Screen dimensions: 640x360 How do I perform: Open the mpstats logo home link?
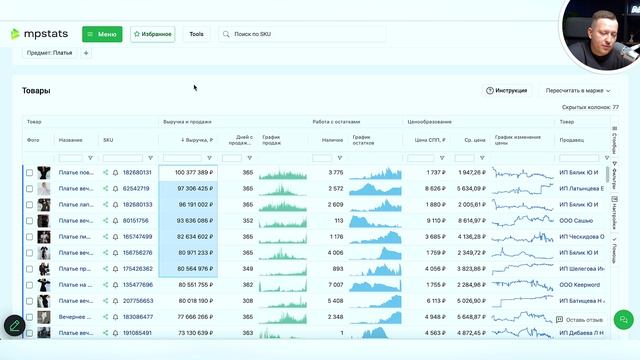click(x=40, y=34)
